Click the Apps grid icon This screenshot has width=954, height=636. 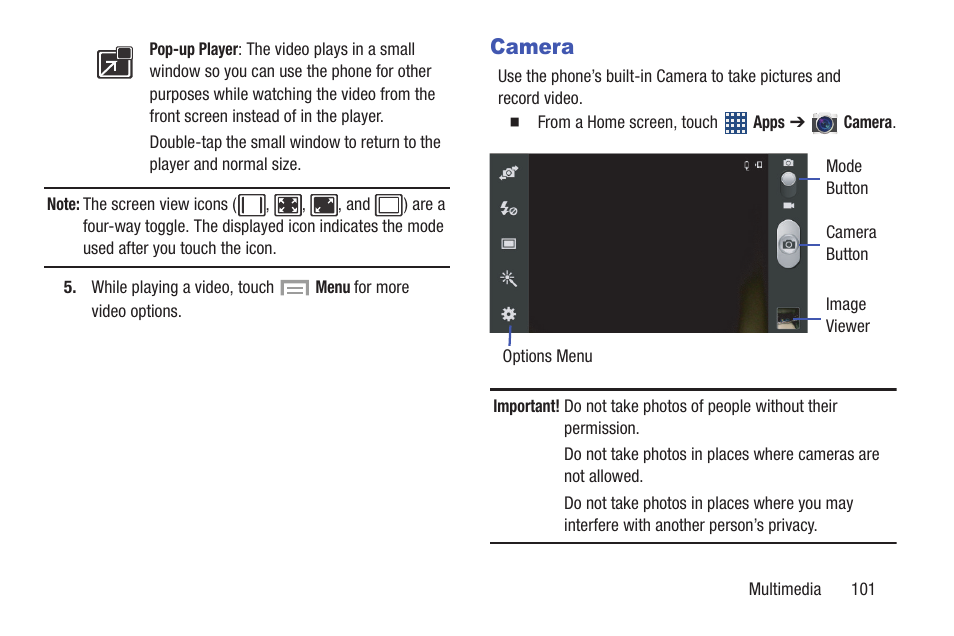tap(736, 123)
